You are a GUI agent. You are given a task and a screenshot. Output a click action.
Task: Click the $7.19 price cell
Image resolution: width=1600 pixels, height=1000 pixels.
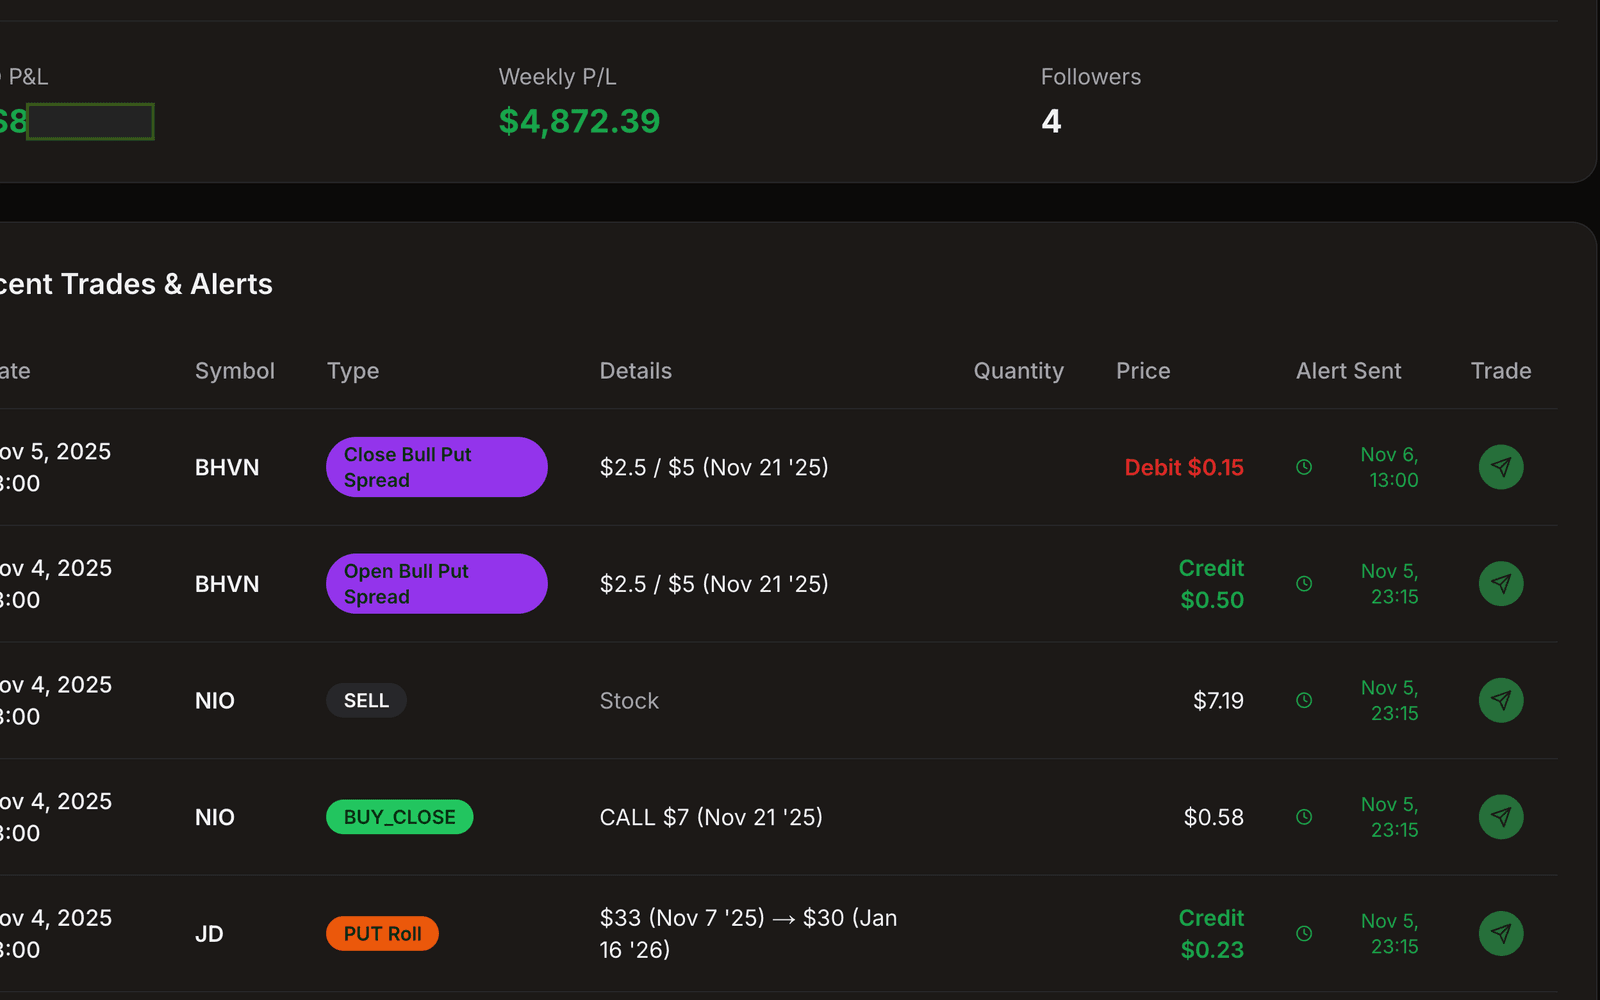1218,701
